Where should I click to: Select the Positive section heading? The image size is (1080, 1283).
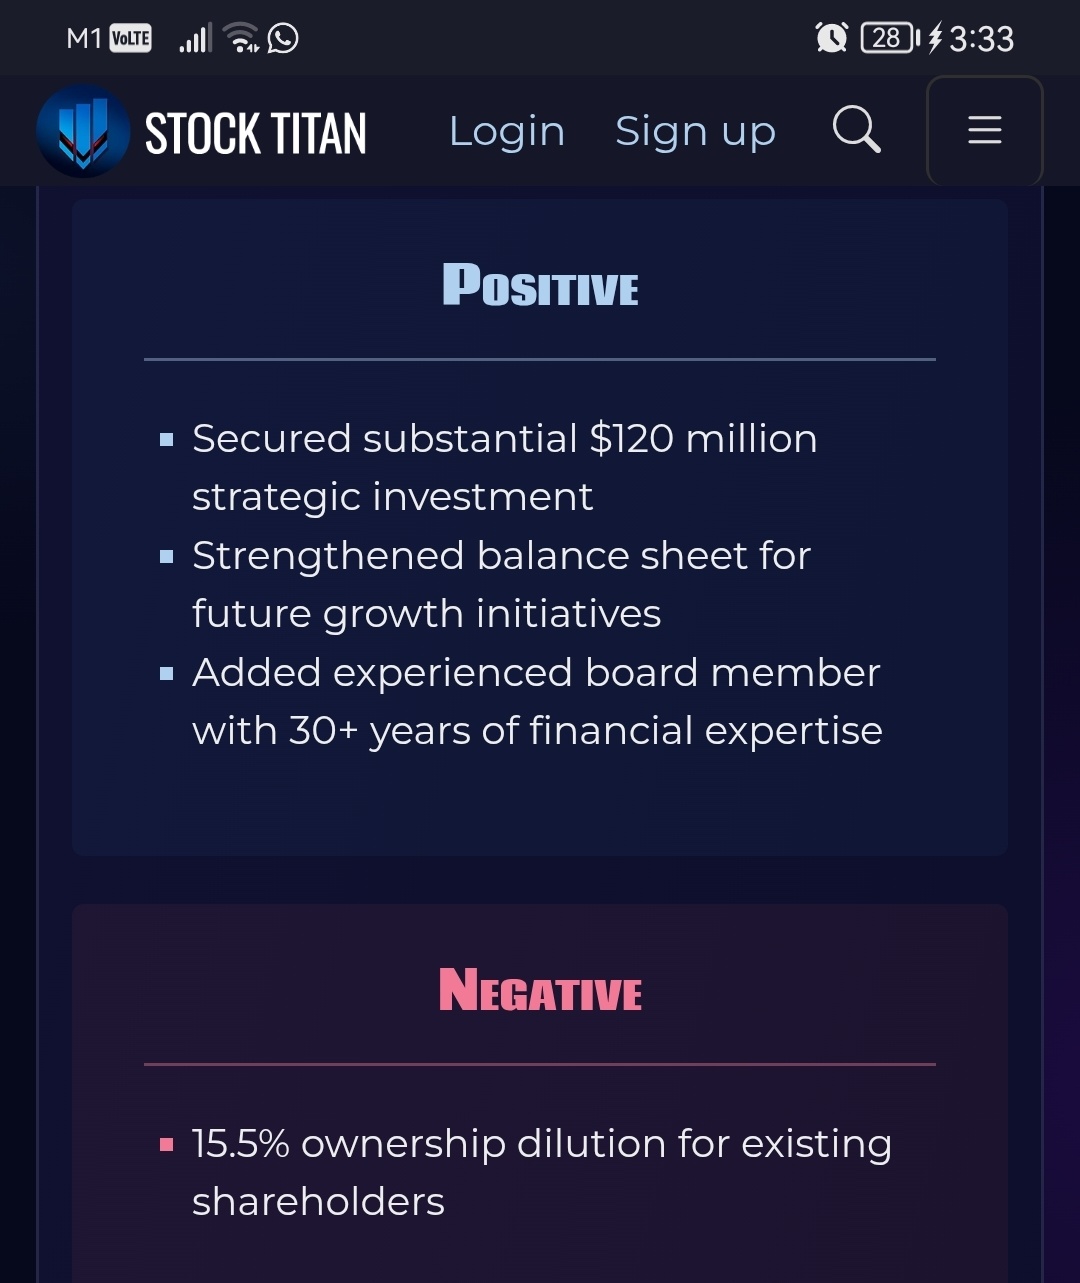point(540,285)
